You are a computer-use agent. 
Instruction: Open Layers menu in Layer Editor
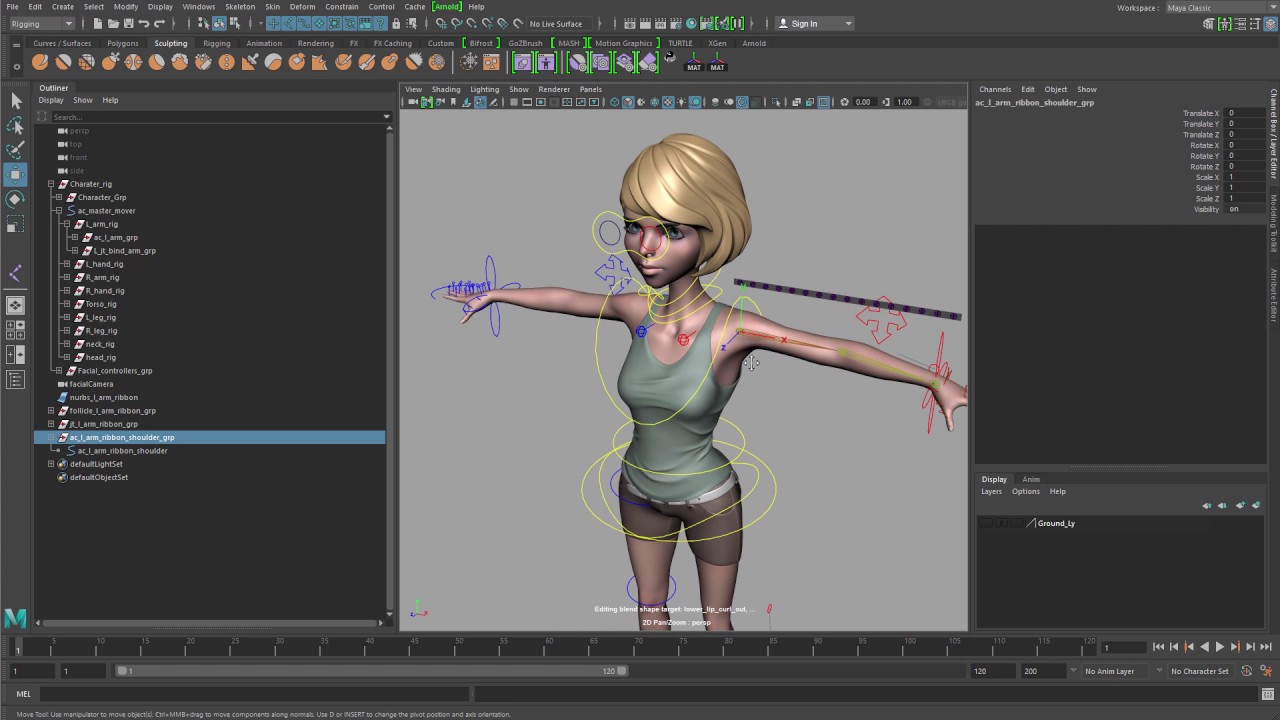coord(991,491)
